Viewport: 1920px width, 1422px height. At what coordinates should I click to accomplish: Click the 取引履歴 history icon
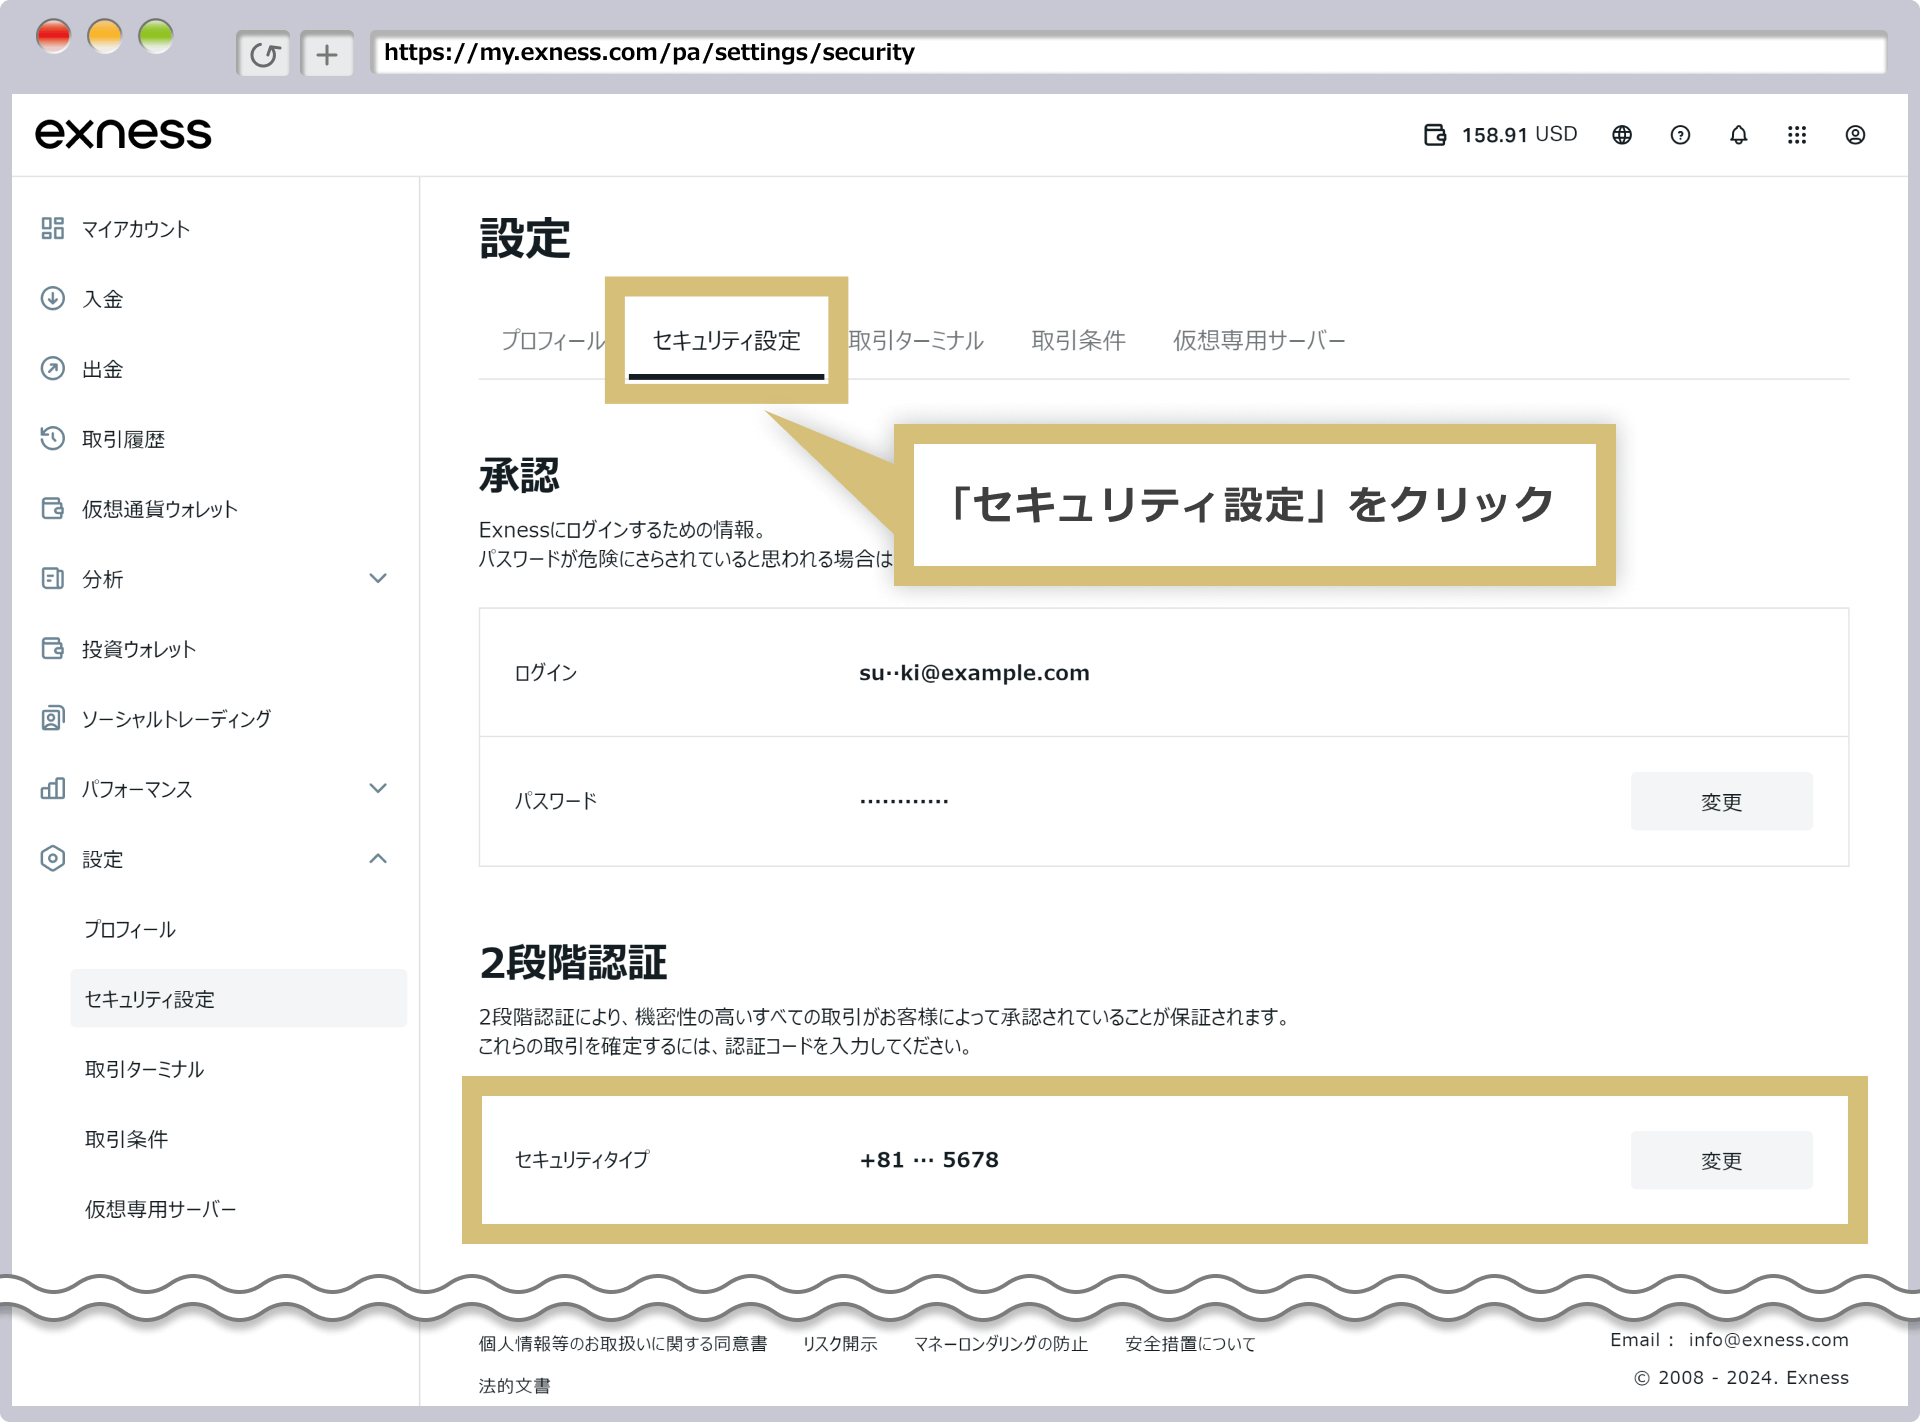(53, 439)
